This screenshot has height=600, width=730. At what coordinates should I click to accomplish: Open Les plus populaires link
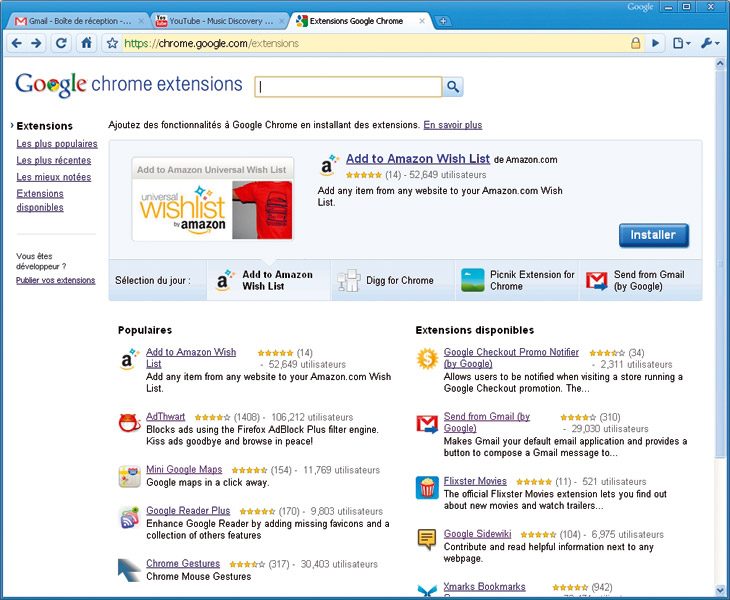[x=57, y=144]
